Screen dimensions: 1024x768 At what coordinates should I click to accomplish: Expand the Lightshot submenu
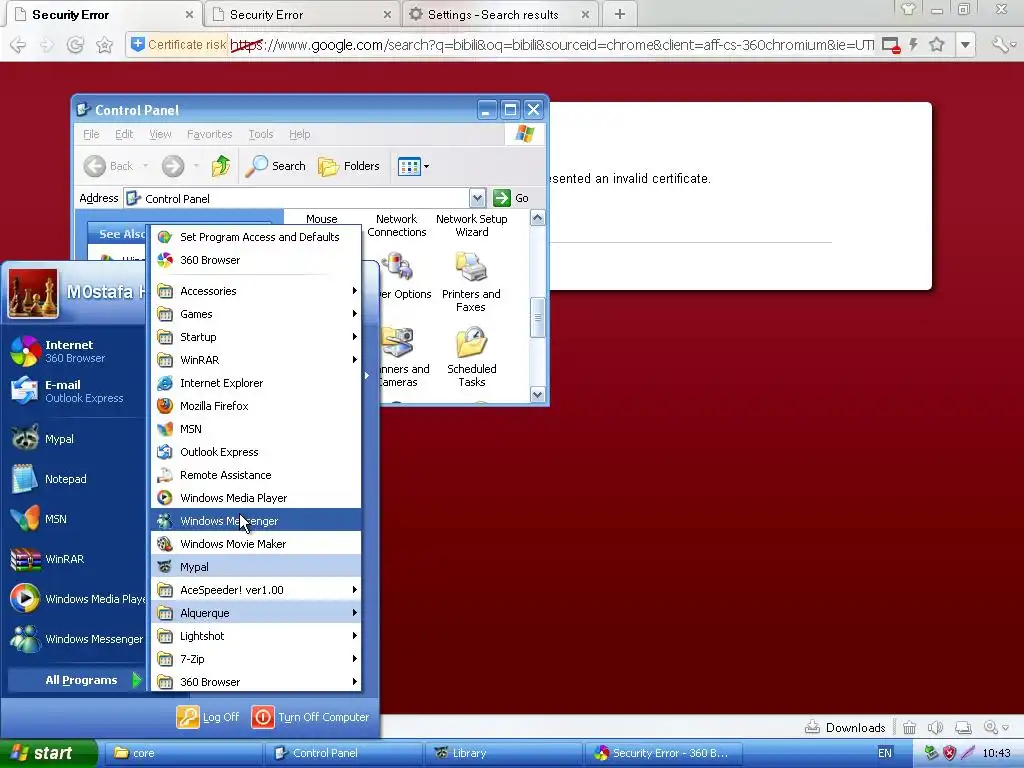pyautogui.click(x=256, y=635)
